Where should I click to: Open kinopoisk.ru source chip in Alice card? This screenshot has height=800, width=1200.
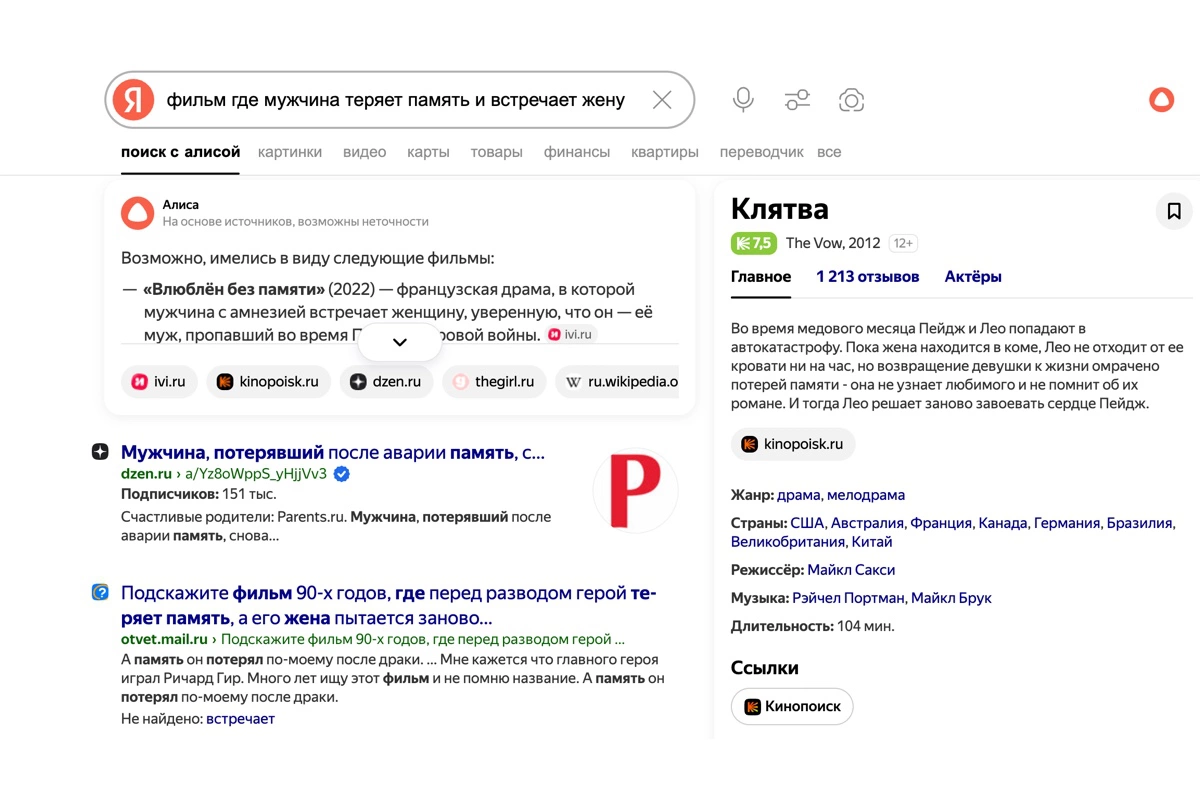pos(268,381)
